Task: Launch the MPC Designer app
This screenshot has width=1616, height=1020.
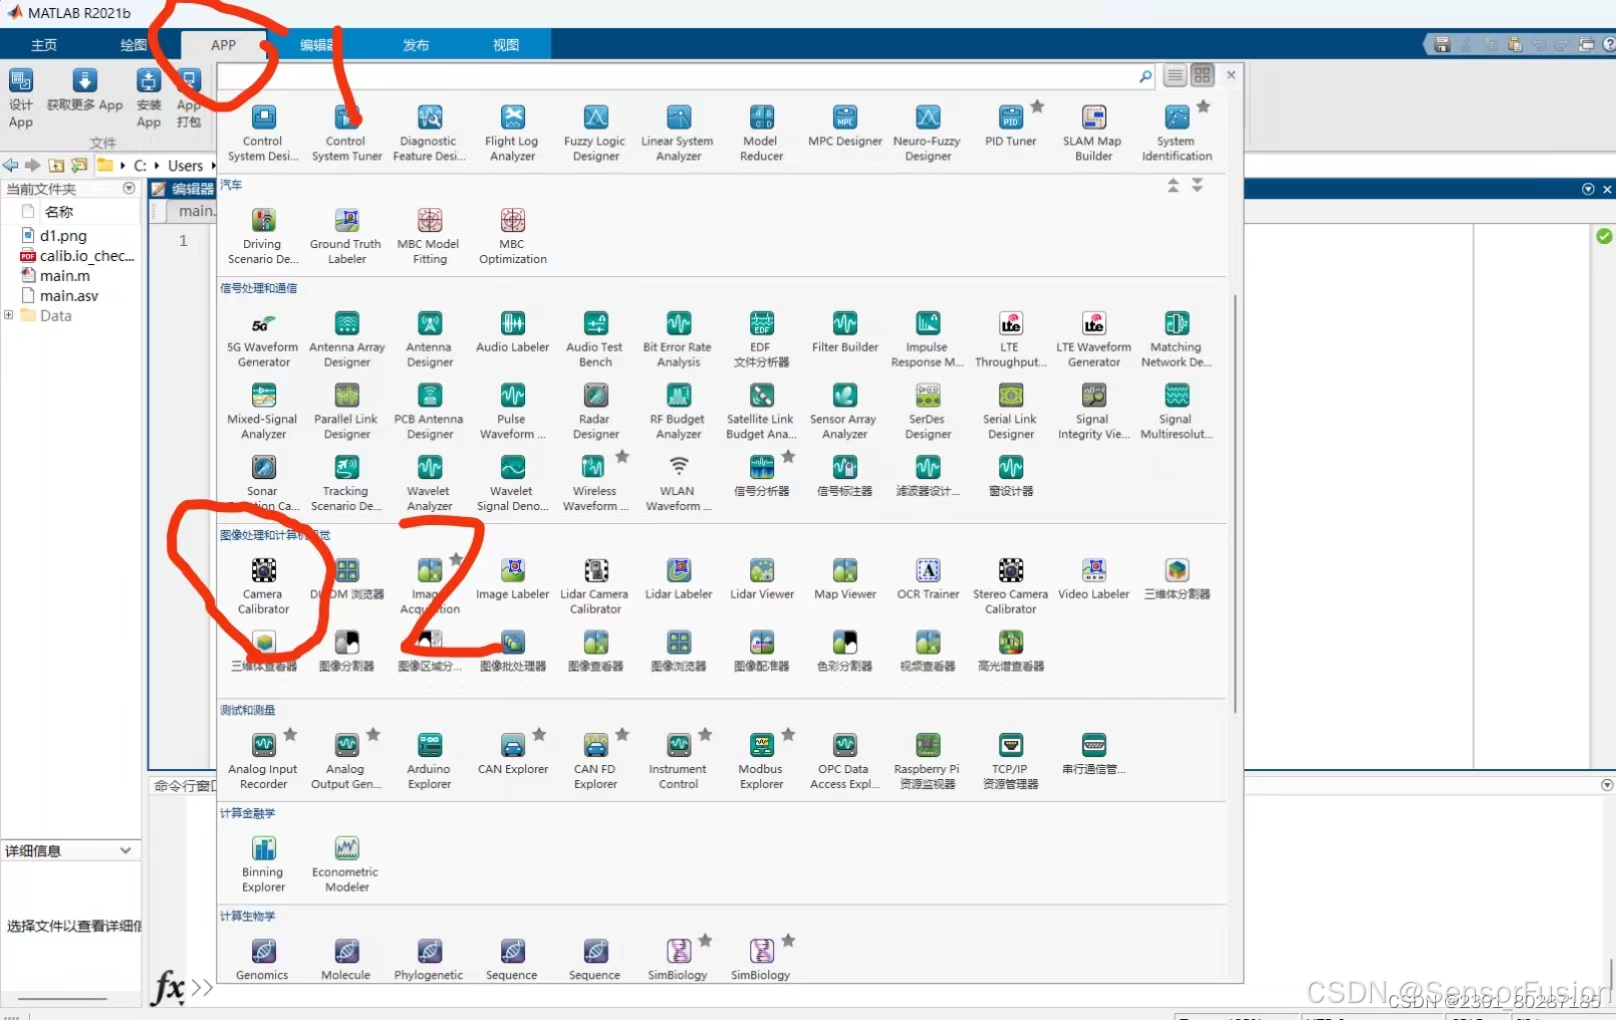Action: click(x=845, y=126)
